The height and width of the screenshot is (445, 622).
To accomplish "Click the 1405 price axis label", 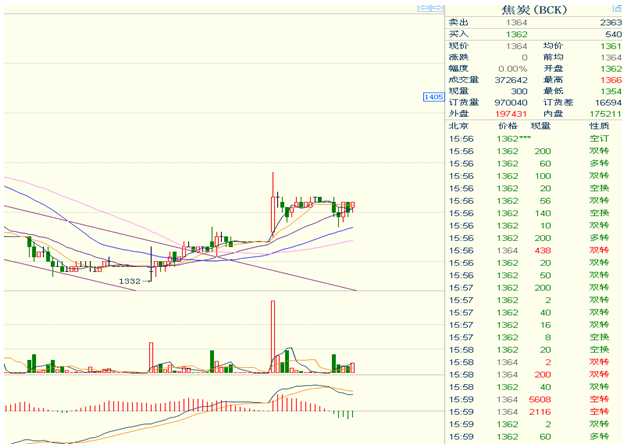I will pyautogui.click(x=433, y=97).
